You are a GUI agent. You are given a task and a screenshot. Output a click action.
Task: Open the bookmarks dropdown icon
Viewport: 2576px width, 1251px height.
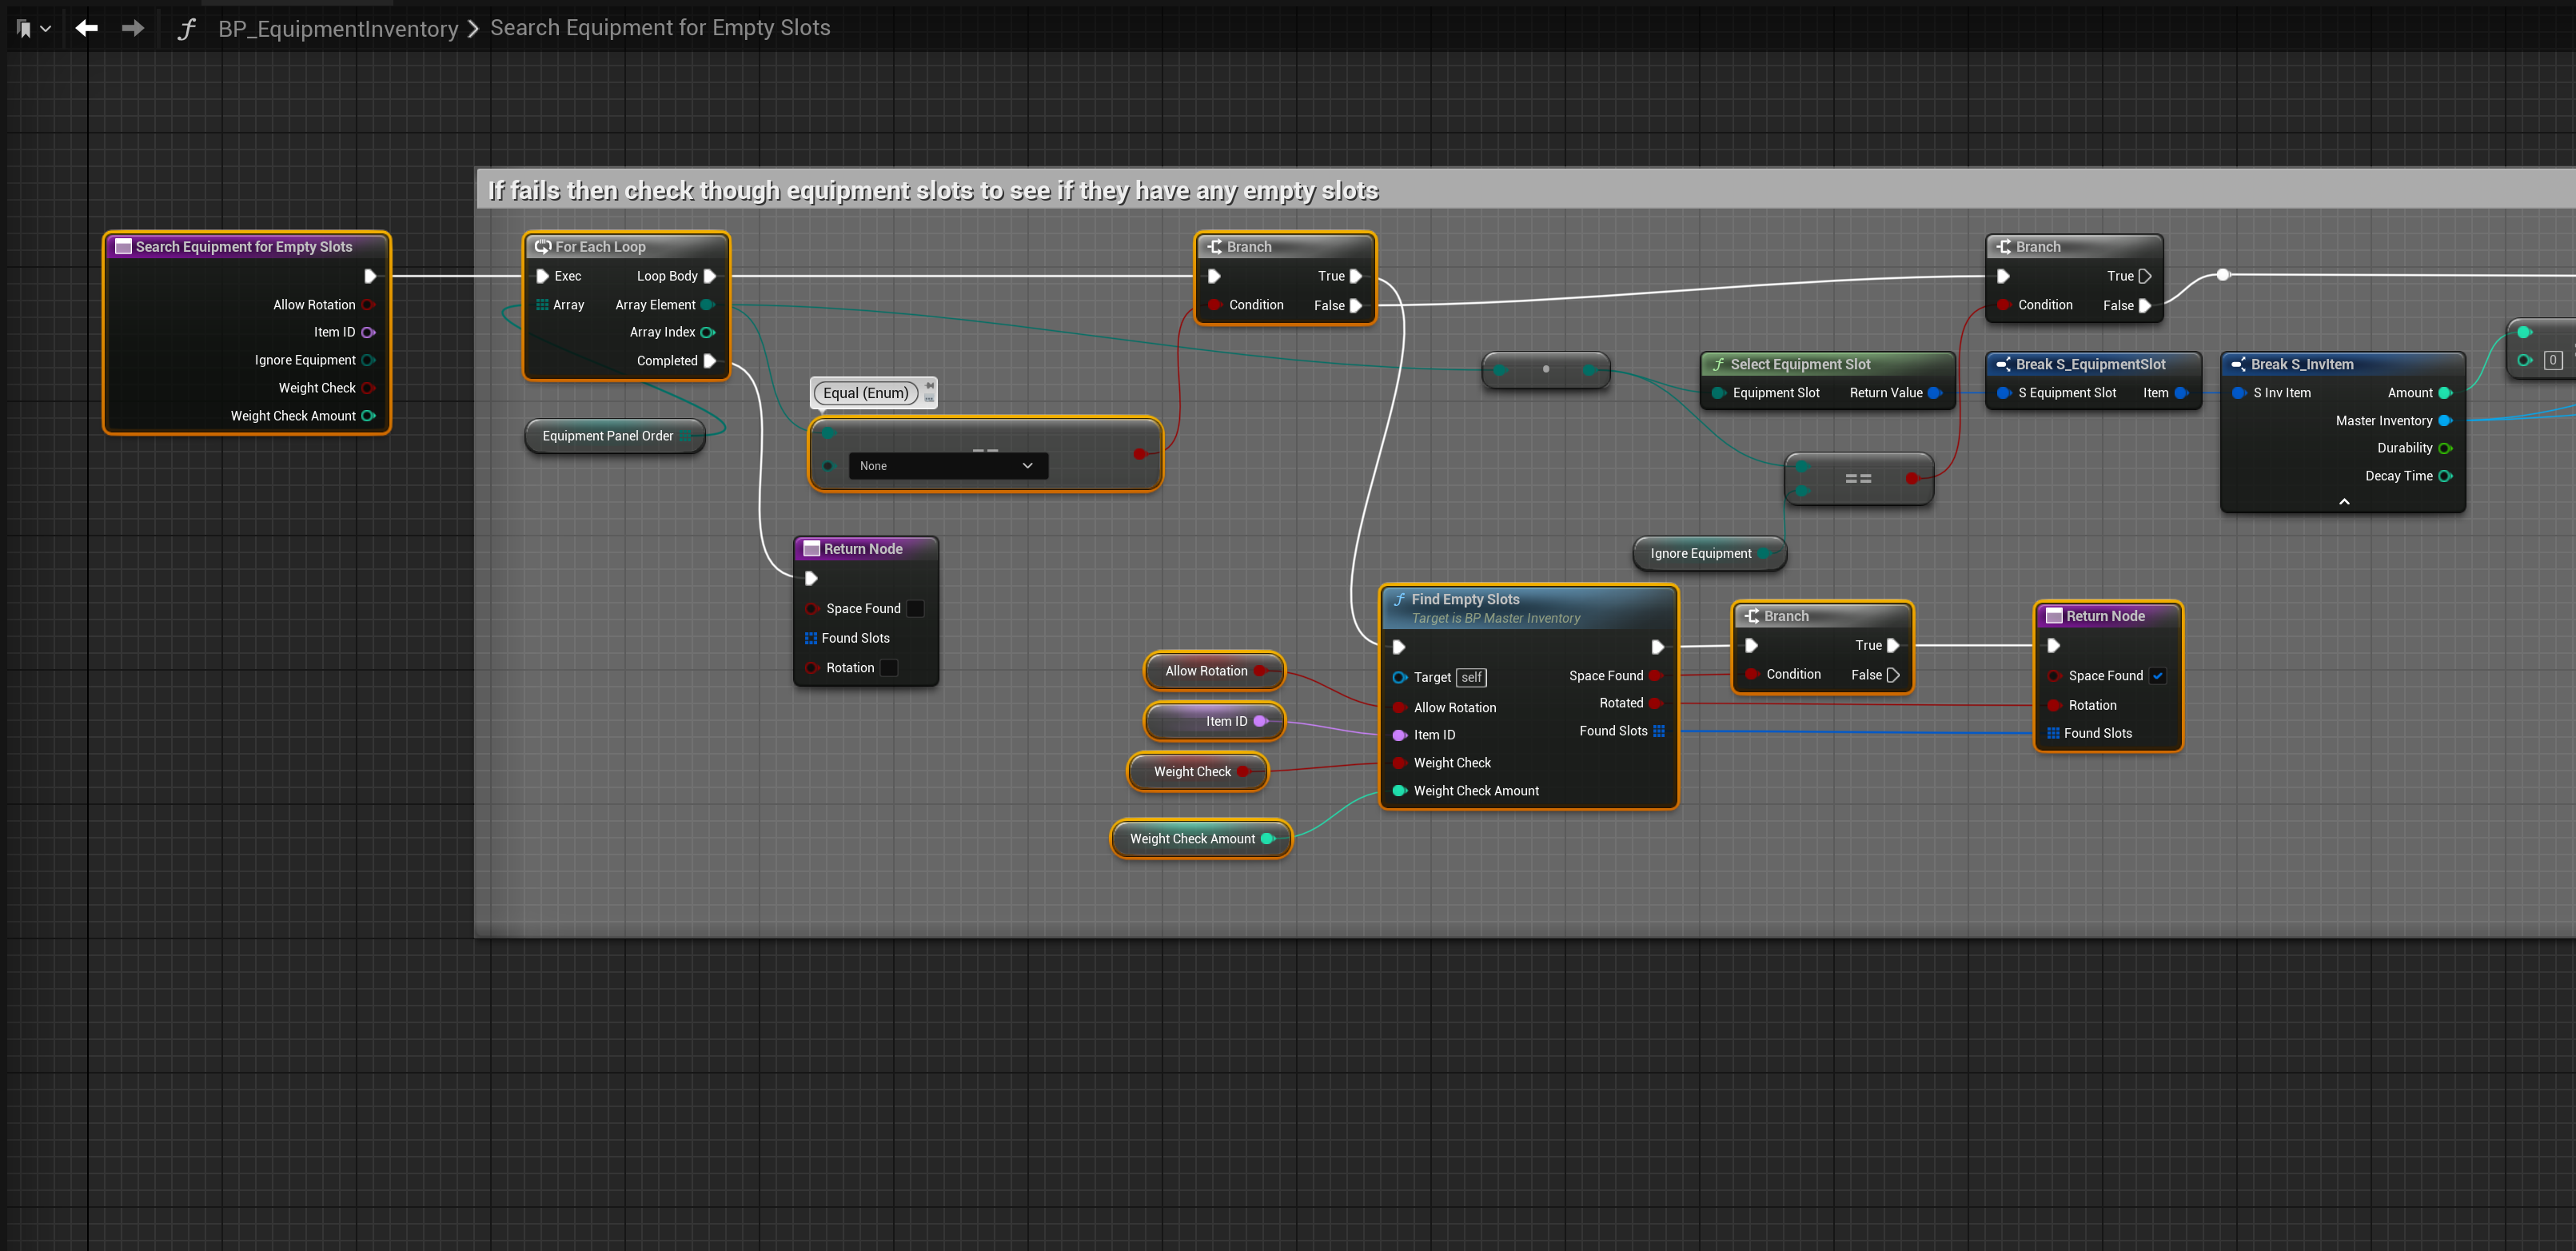(33, 29)
